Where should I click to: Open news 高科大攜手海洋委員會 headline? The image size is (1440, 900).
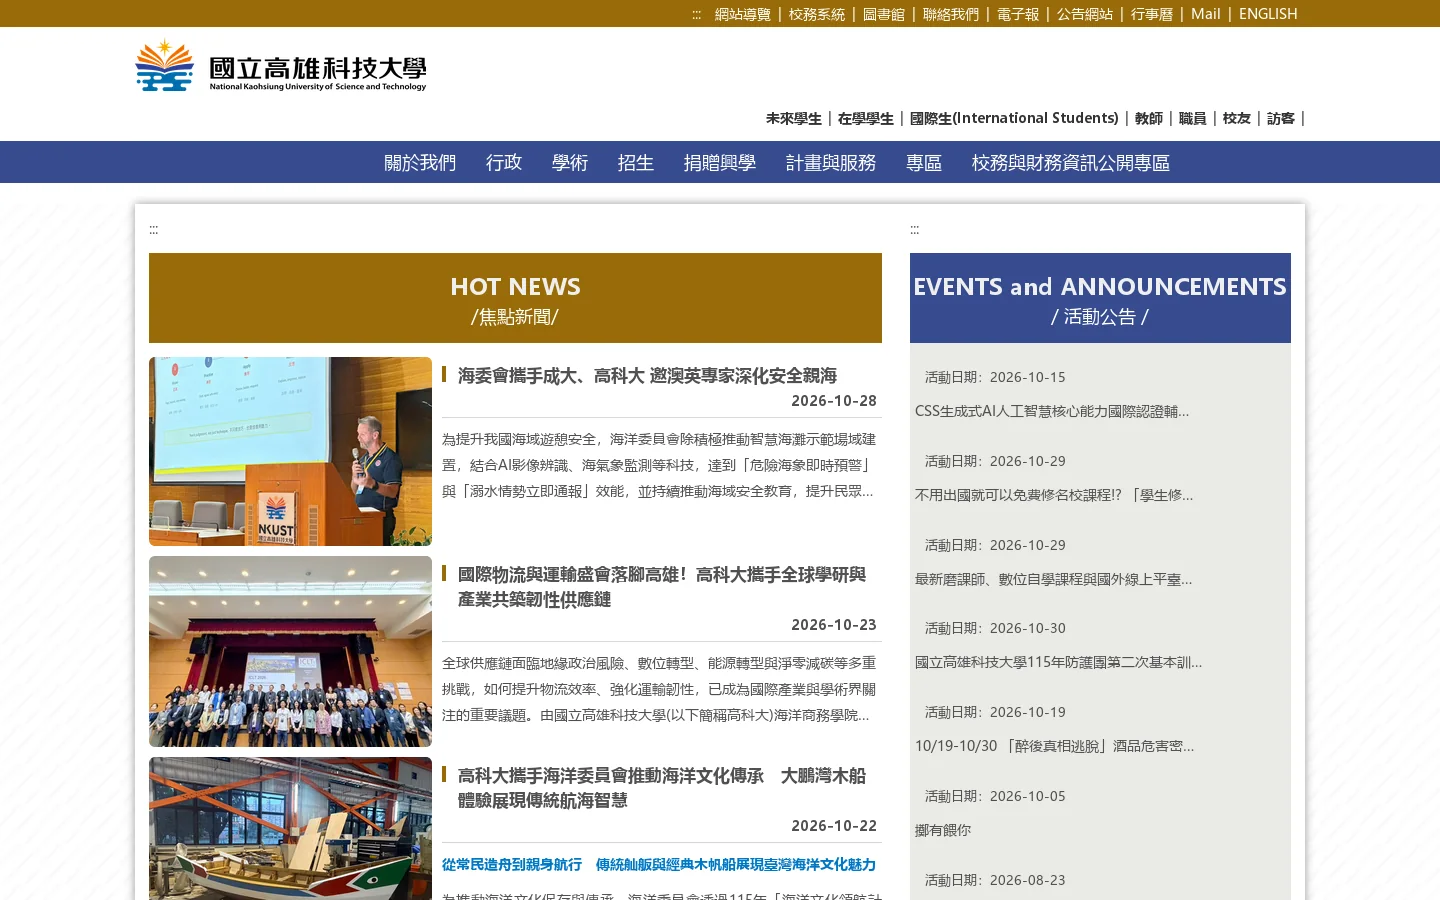click(x=662, y=788)
